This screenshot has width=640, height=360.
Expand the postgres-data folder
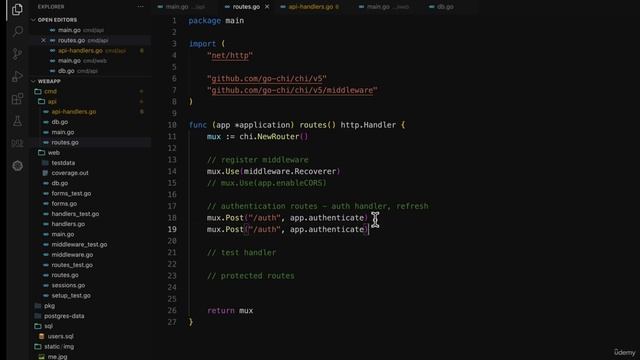pyautogui.click(x=64, y=316)
